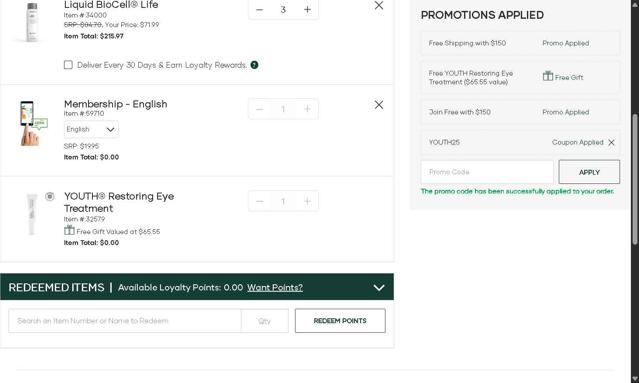Remove Membership - English item from cart
Viewport: 639px width, 383px height.
pyautogui.click(x=379, y=105)
